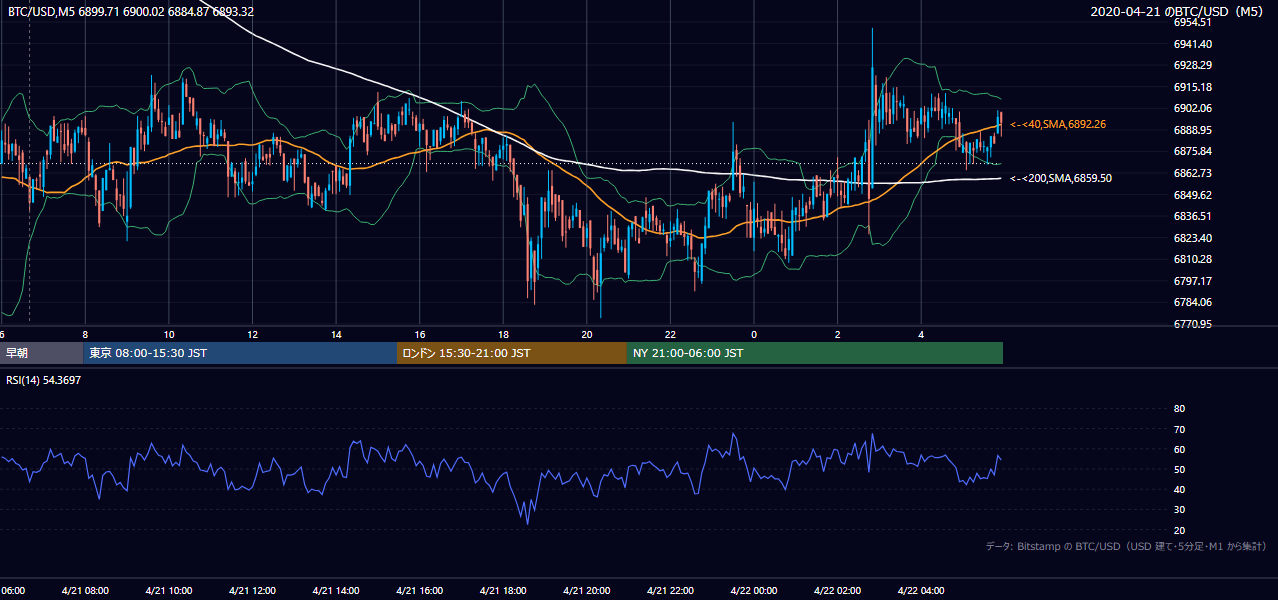
Task: Click RSI scale level 70
Action: 1179,429
